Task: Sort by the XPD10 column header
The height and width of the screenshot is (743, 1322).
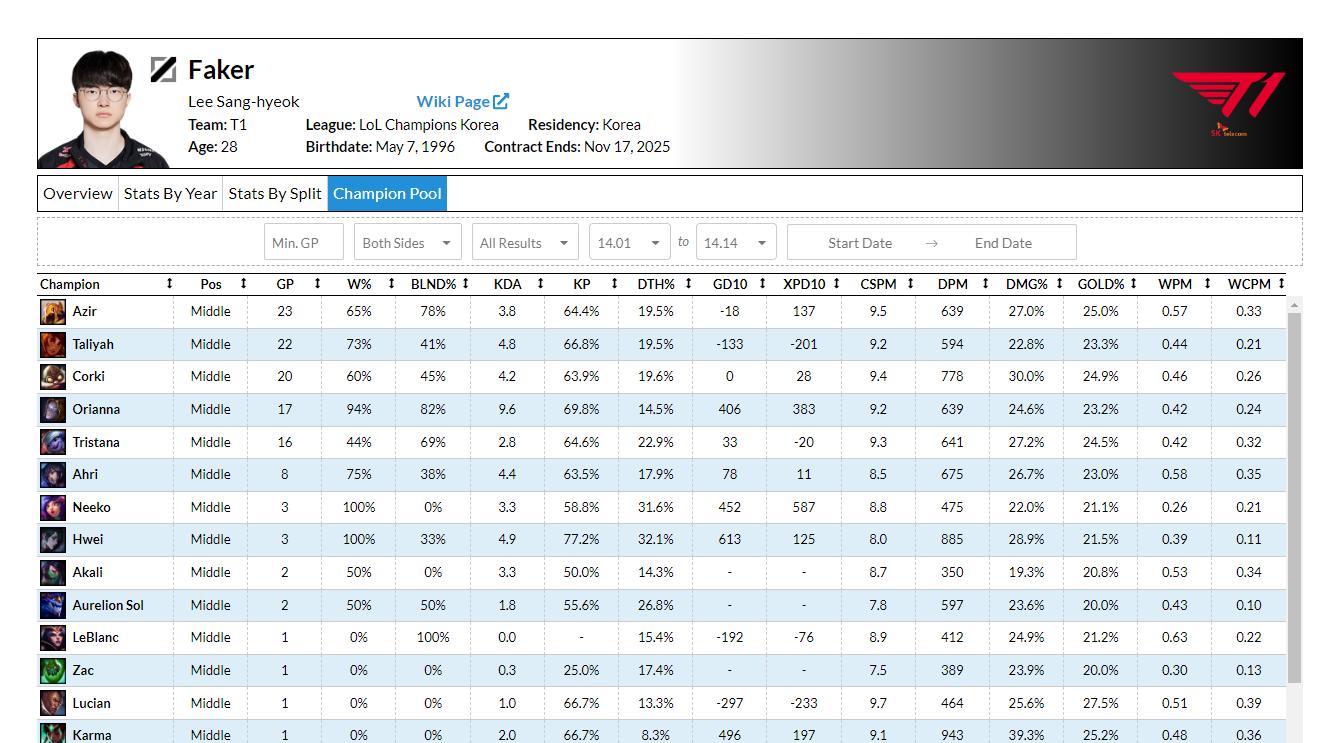Action: (x=804, y=284)
